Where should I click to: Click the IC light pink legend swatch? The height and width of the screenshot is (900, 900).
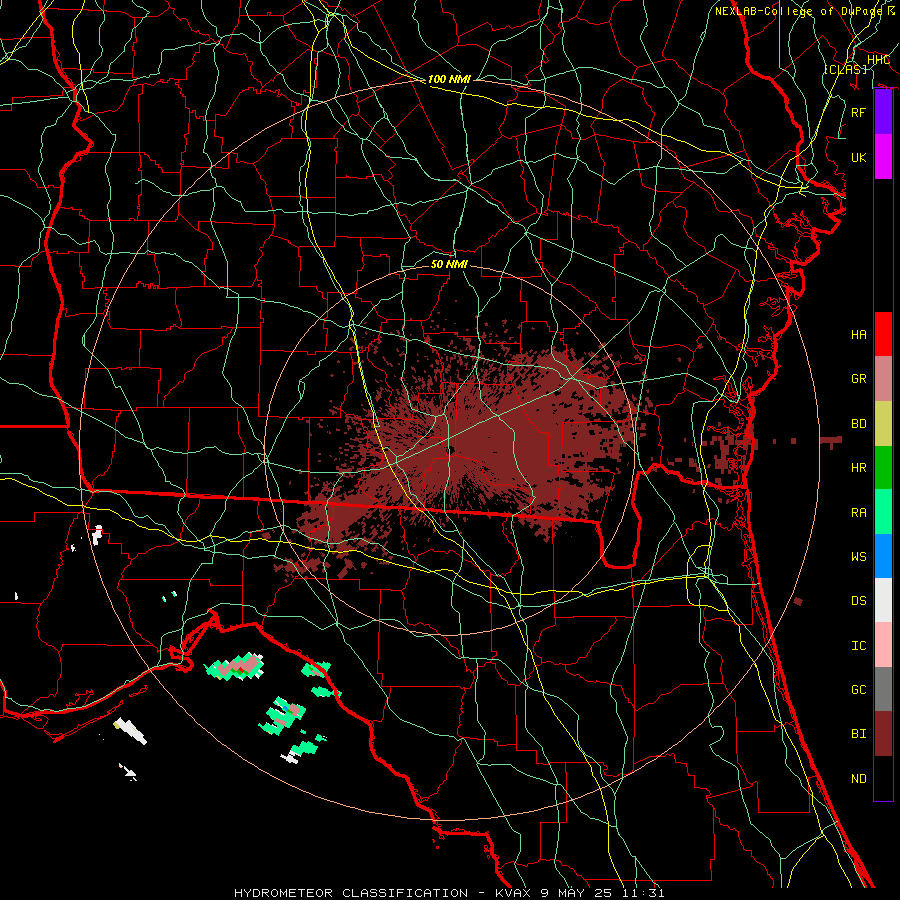(x=883, y=645)
